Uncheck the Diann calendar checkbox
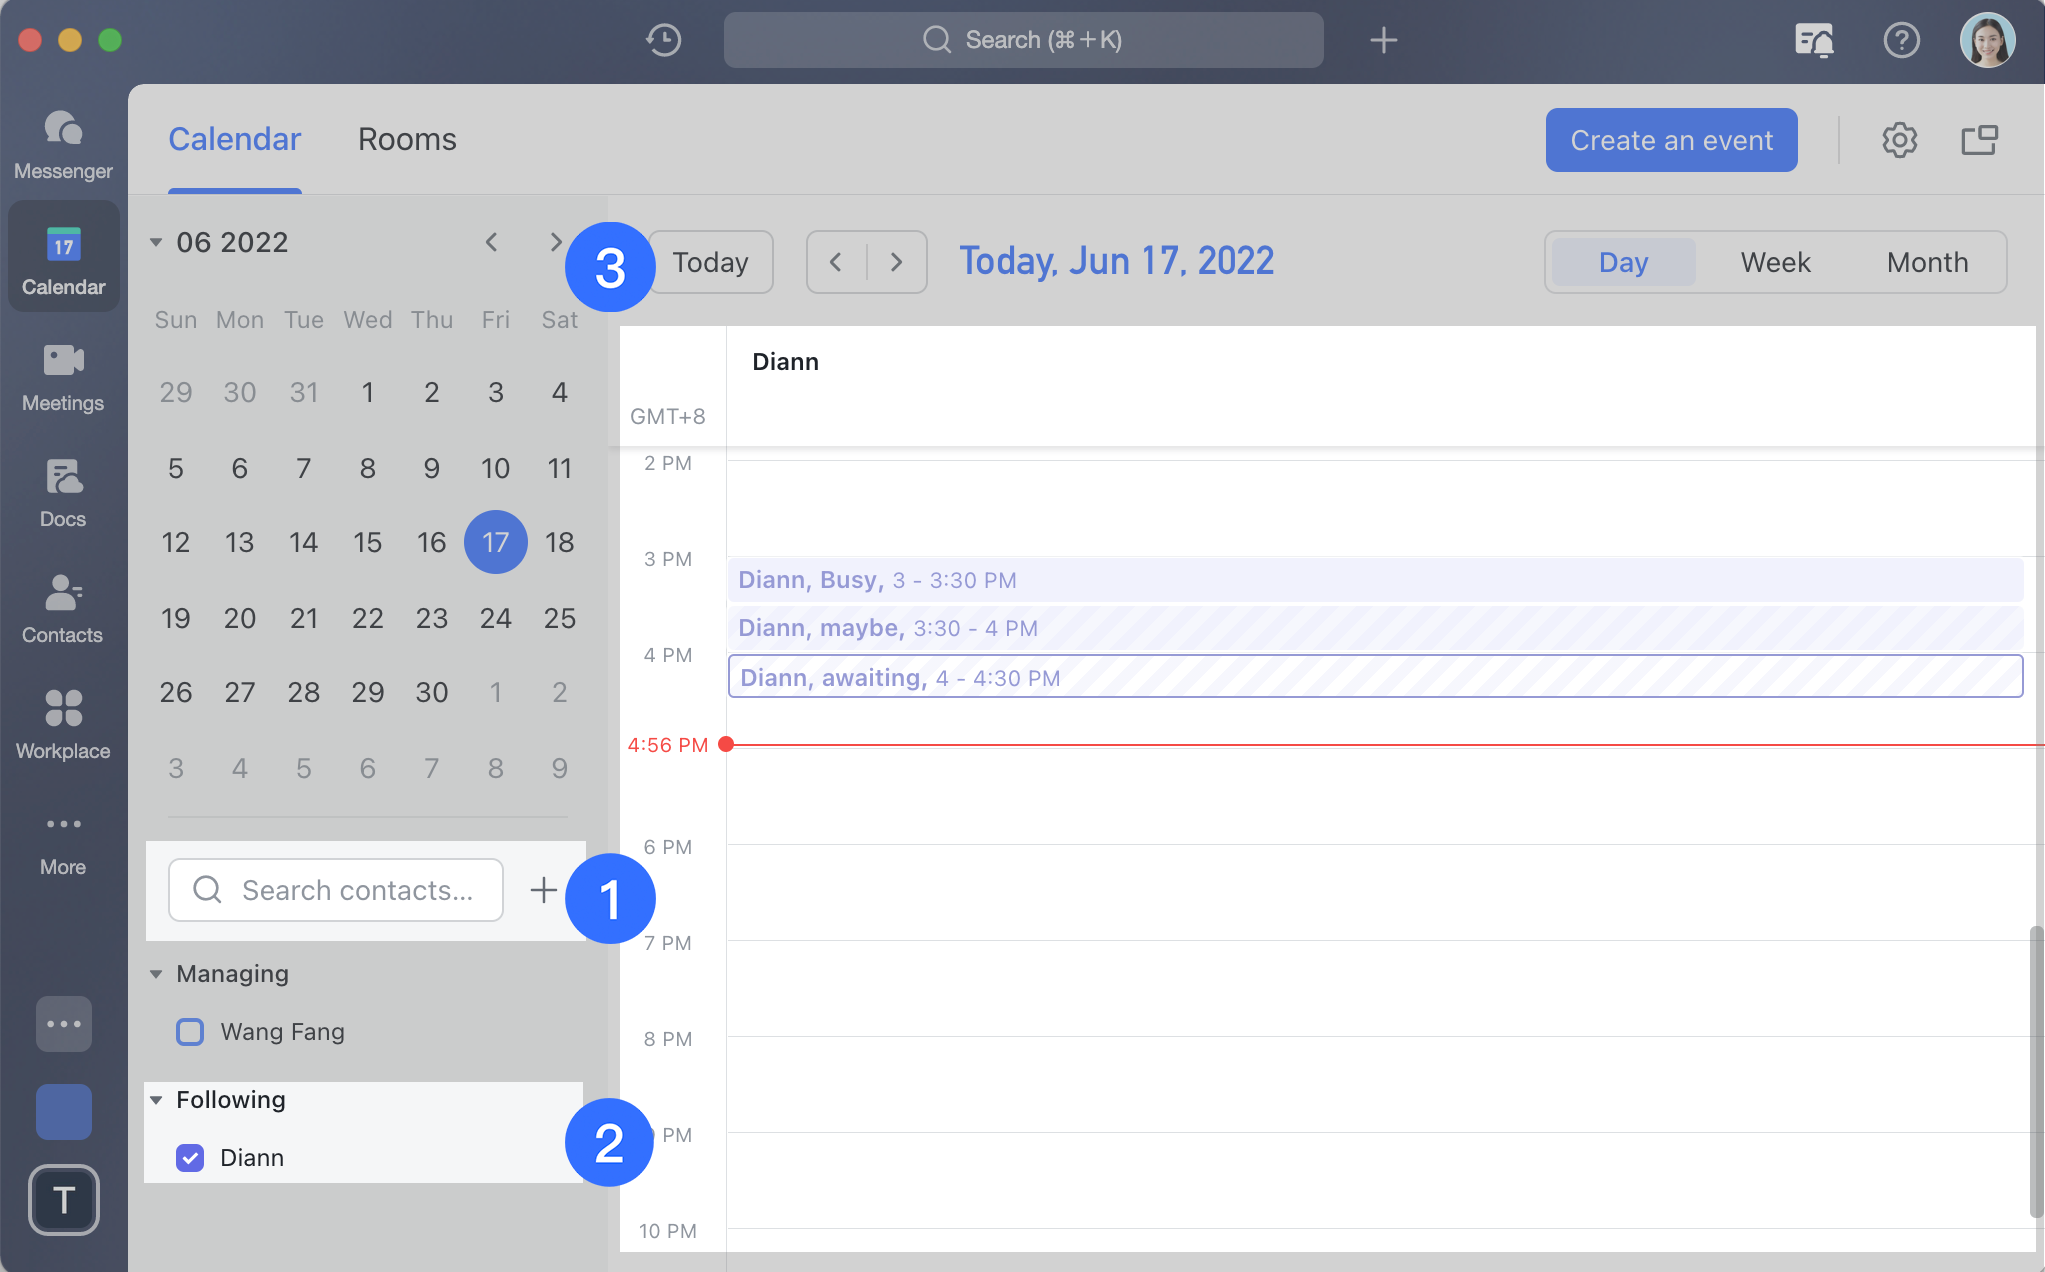 coord(189,1157)
